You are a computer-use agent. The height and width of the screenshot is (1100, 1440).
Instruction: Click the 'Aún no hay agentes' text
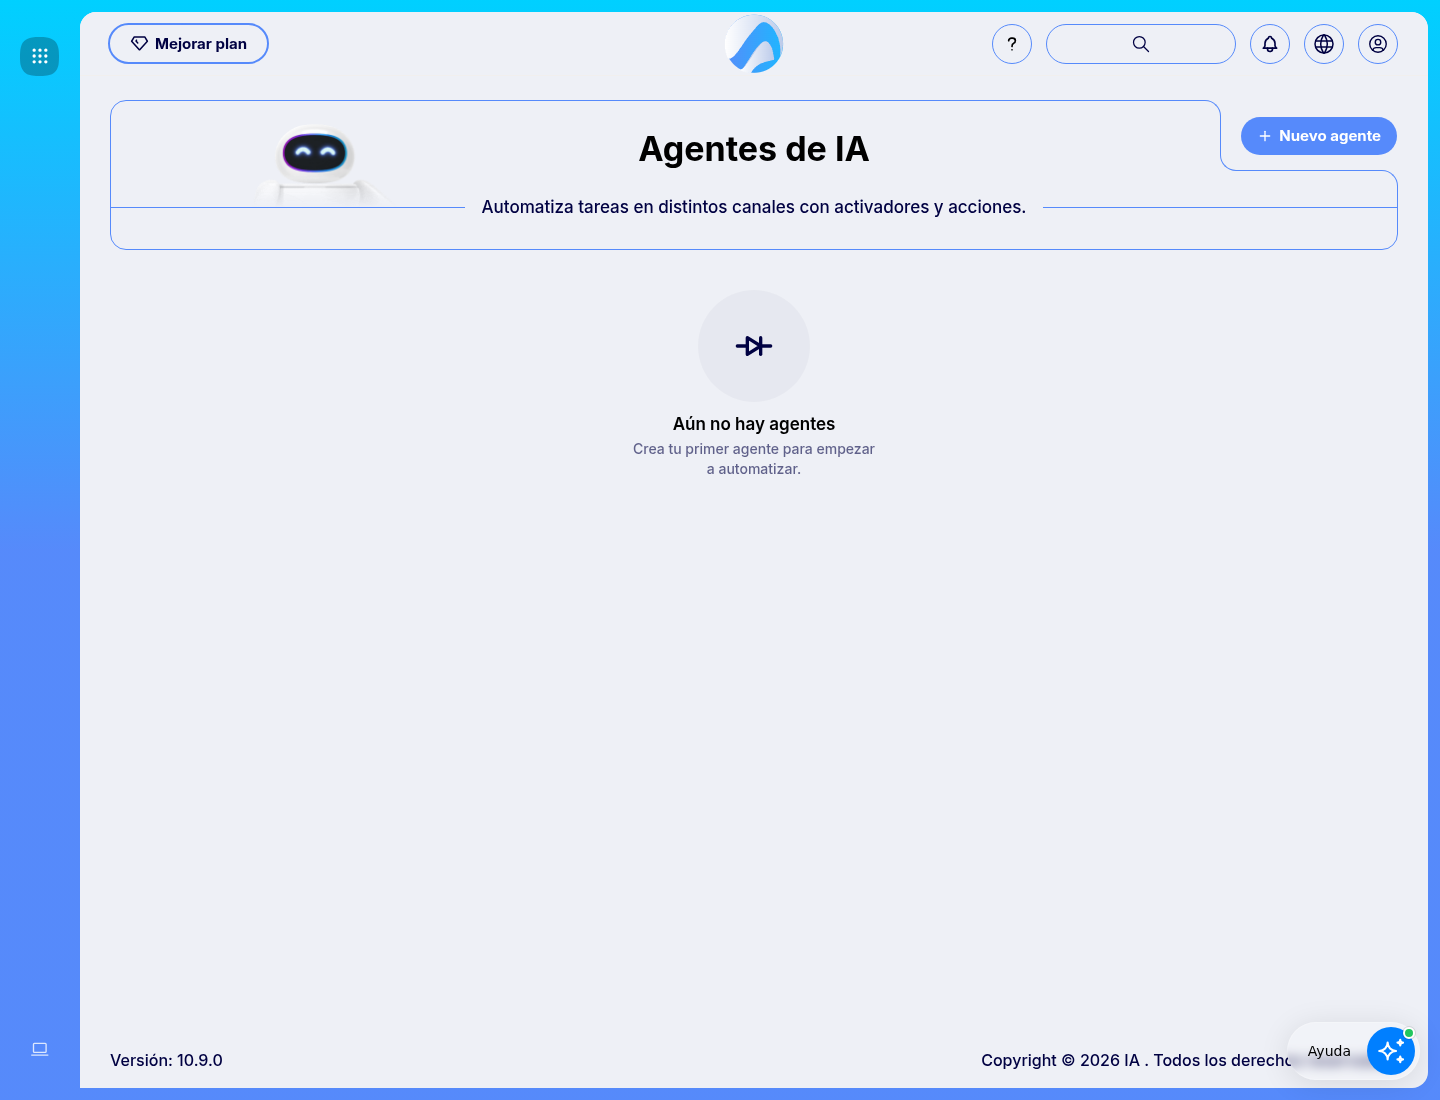coord(754,424)
